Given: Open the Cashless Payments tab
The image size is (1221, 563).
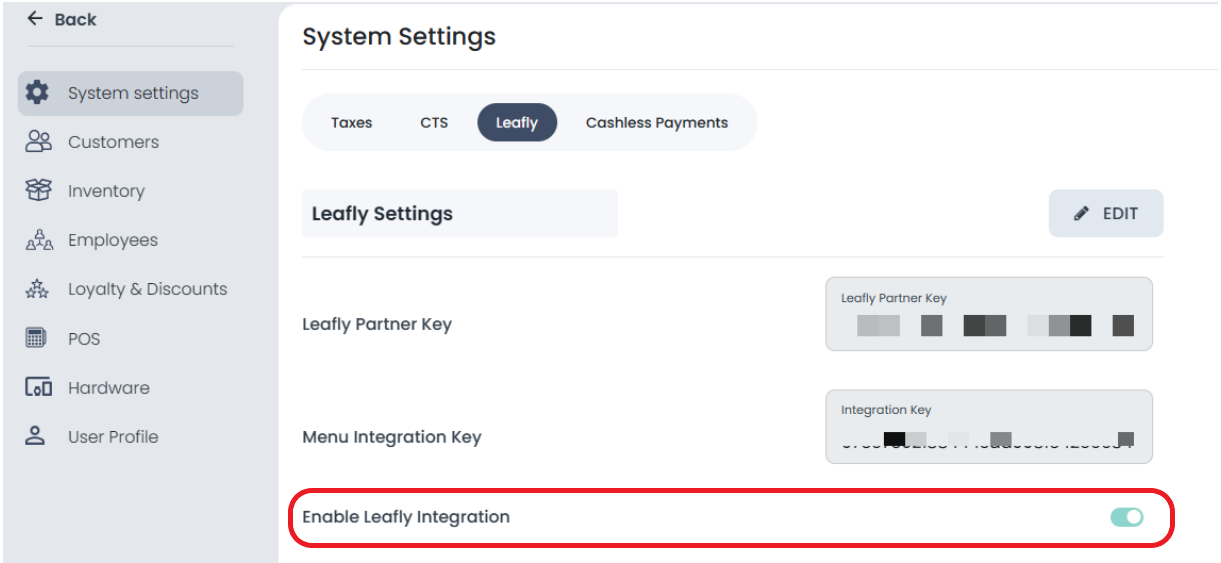Looking at the screenshot, I should (x=657, y=123).
